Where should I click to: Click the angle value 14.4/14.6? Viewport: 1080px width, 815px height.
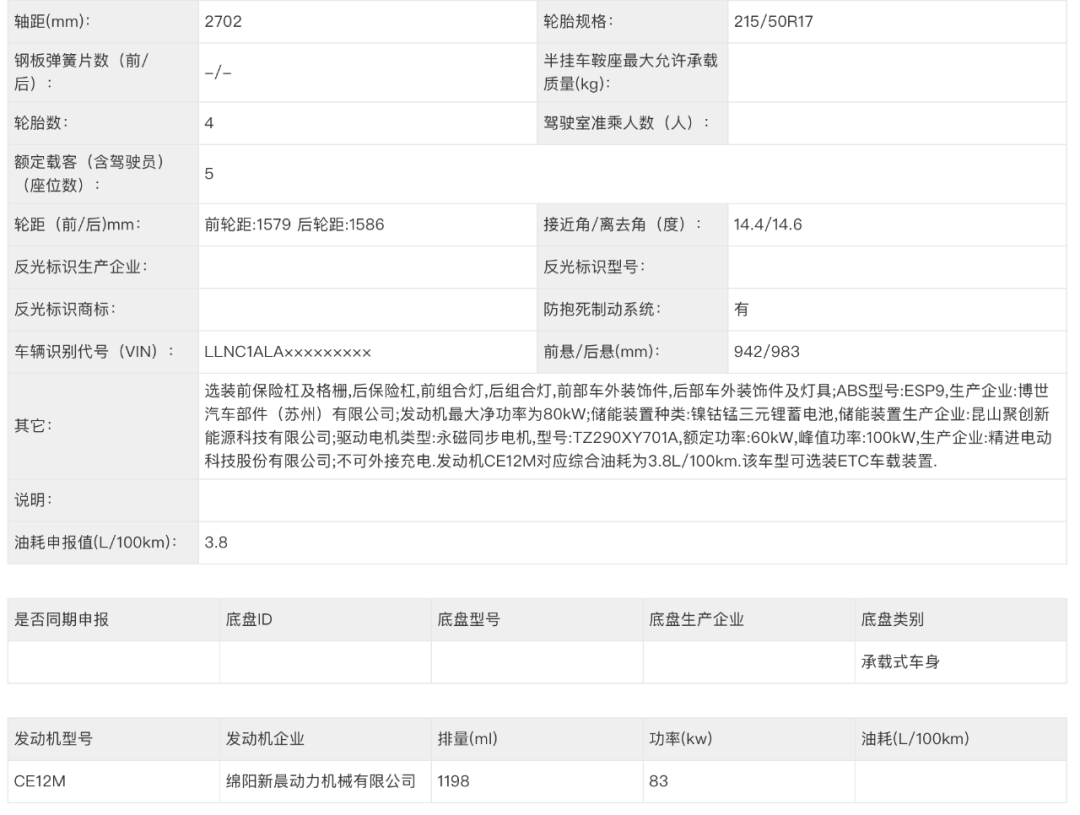click(x=767, y=225)
